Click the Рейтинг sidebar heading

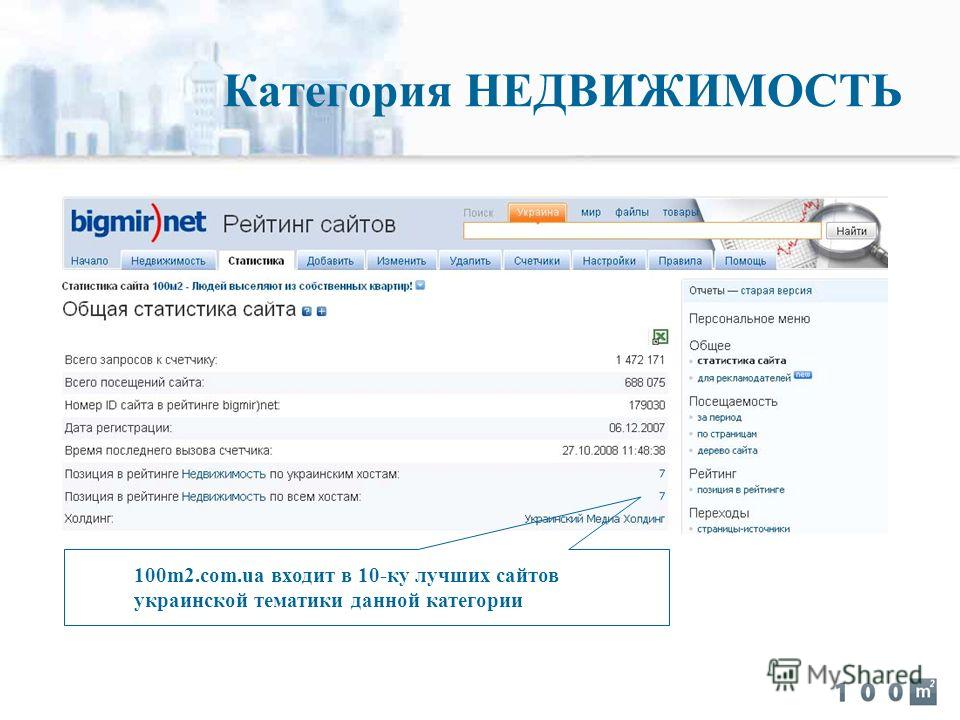coord(713,473)
